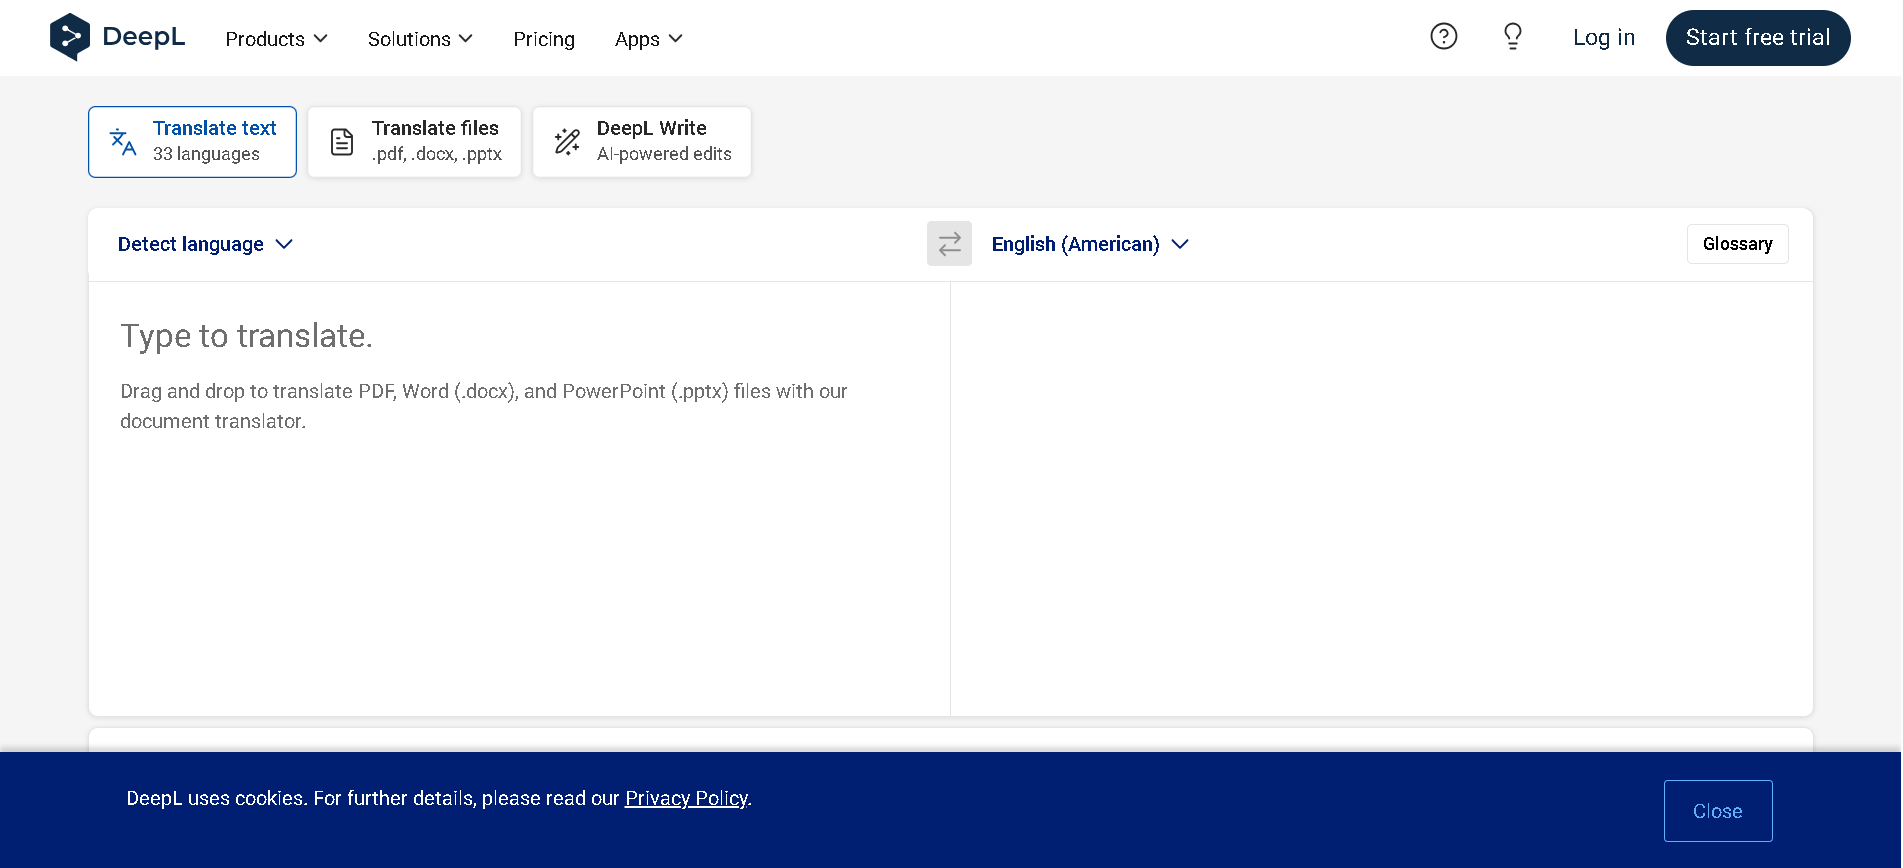Open the Privacy Policy link
This screenshot has width=1903, height=868.
[x=686, y=798]
